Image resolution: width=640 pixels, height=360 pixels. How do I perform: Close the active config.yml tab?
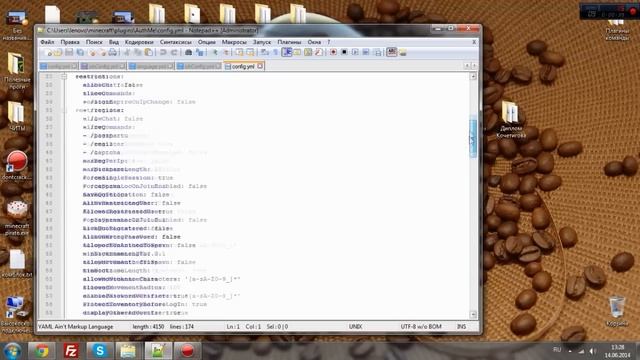pos(260,66)
